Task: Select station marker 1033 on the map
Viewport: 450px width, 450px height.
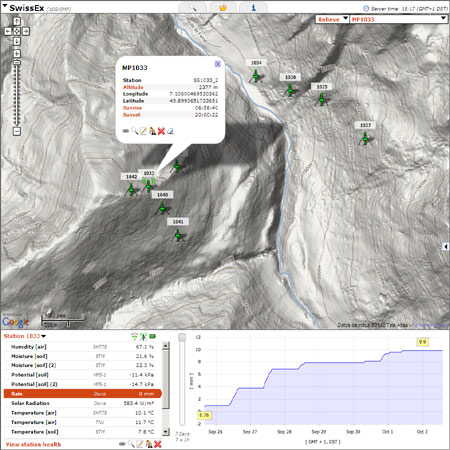Action: [x=148, y=185]
